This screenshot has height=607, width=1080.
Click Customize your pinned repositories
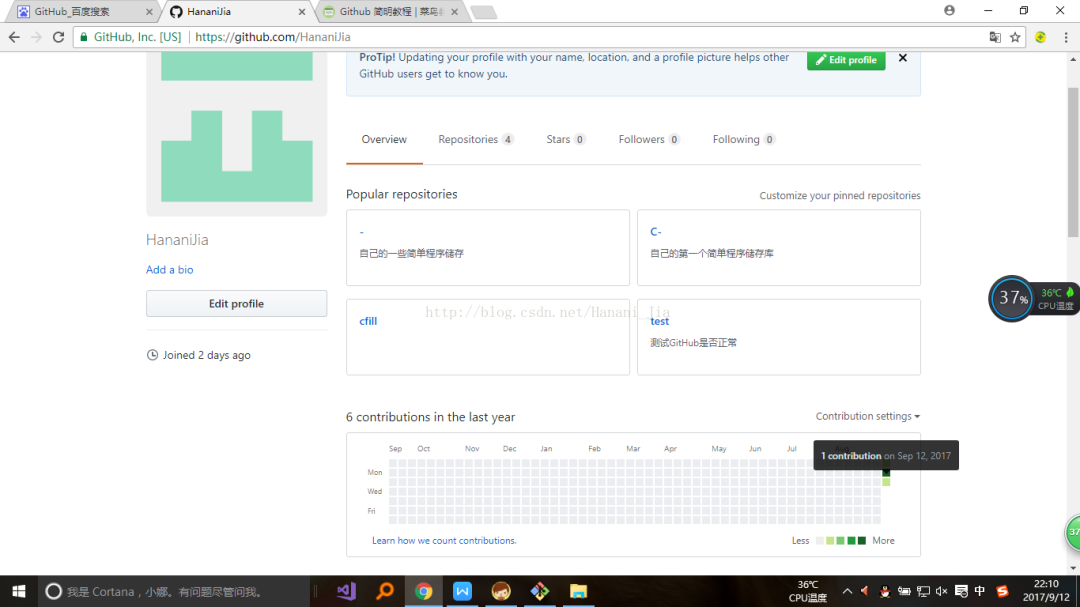tap(840, 196)
